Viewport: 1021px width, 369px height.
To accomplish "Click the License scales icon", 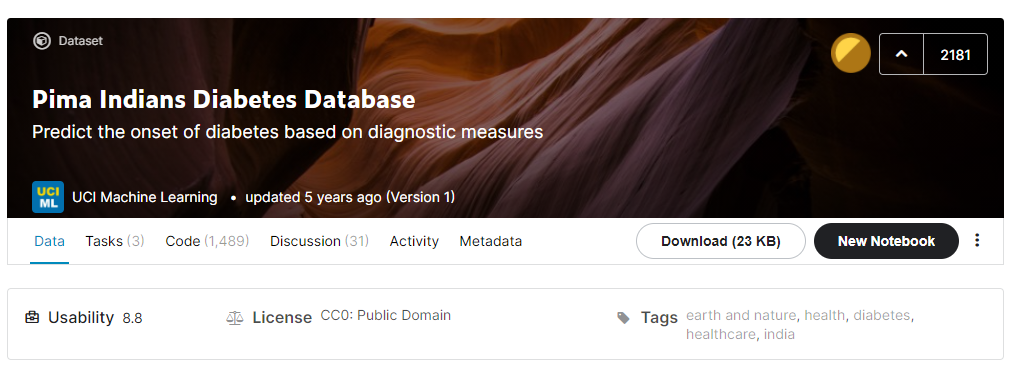I will [x=234, y=318].
